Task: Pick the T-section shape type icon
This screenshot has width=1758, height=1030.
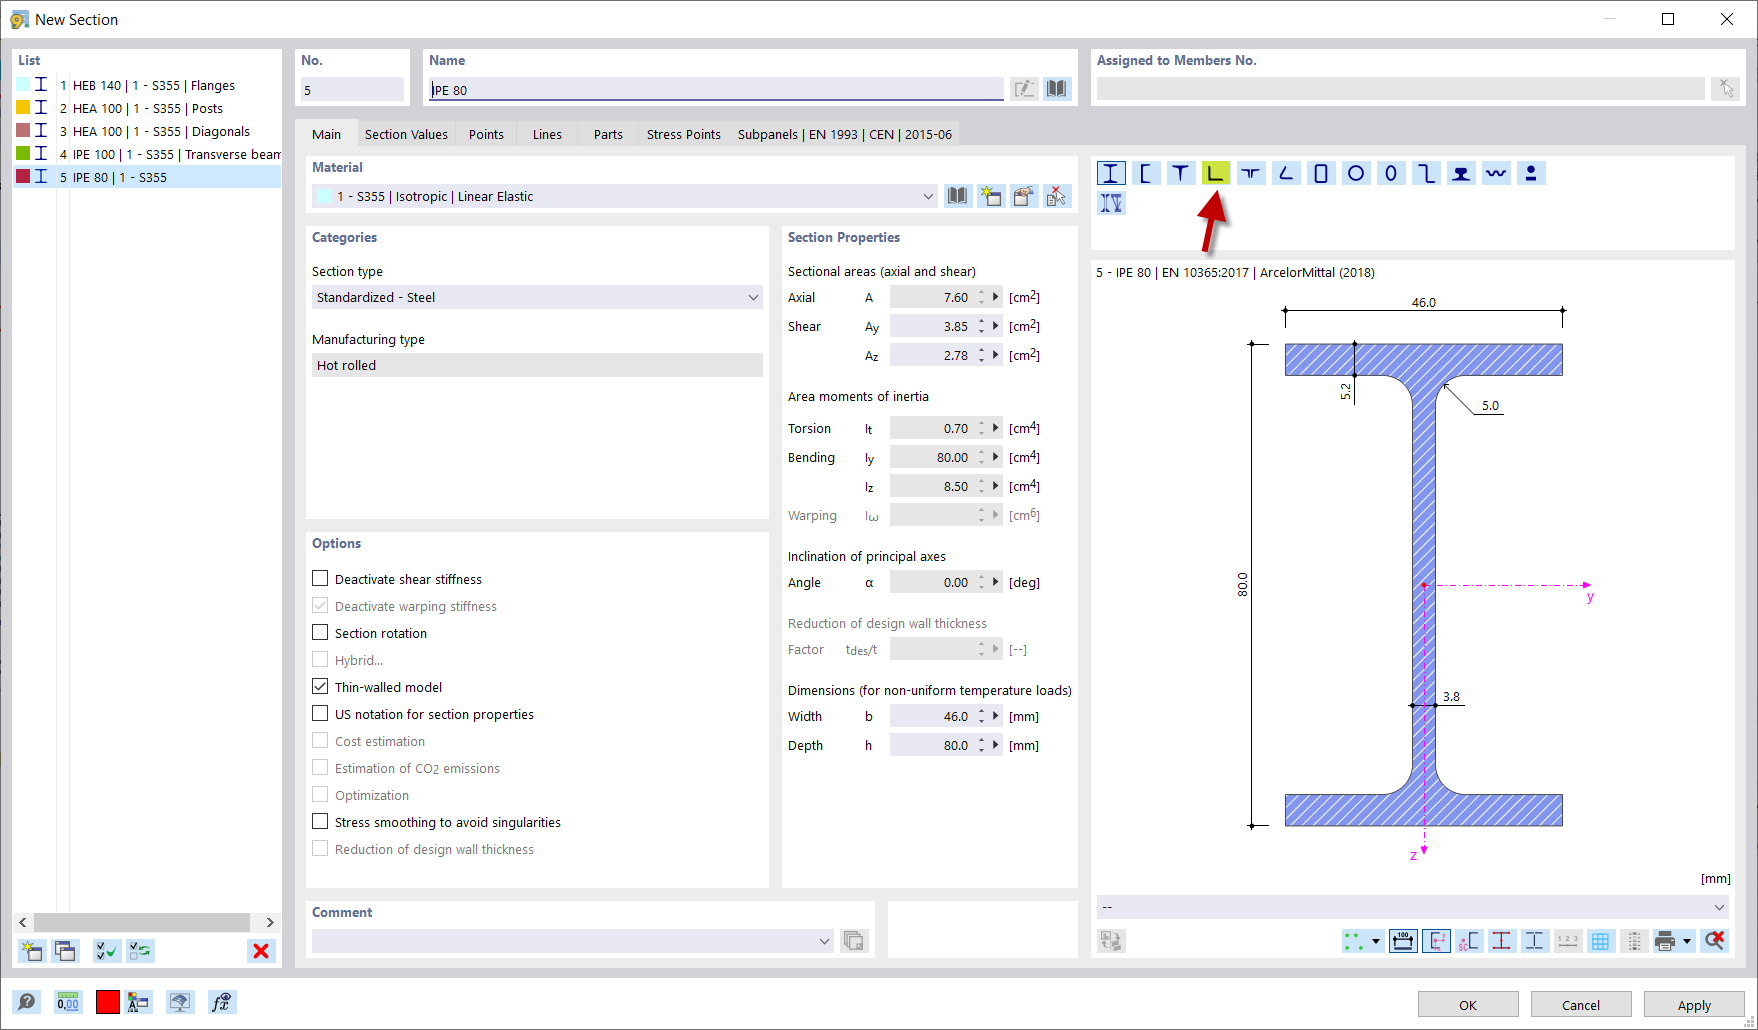Action: point(1181,172)
